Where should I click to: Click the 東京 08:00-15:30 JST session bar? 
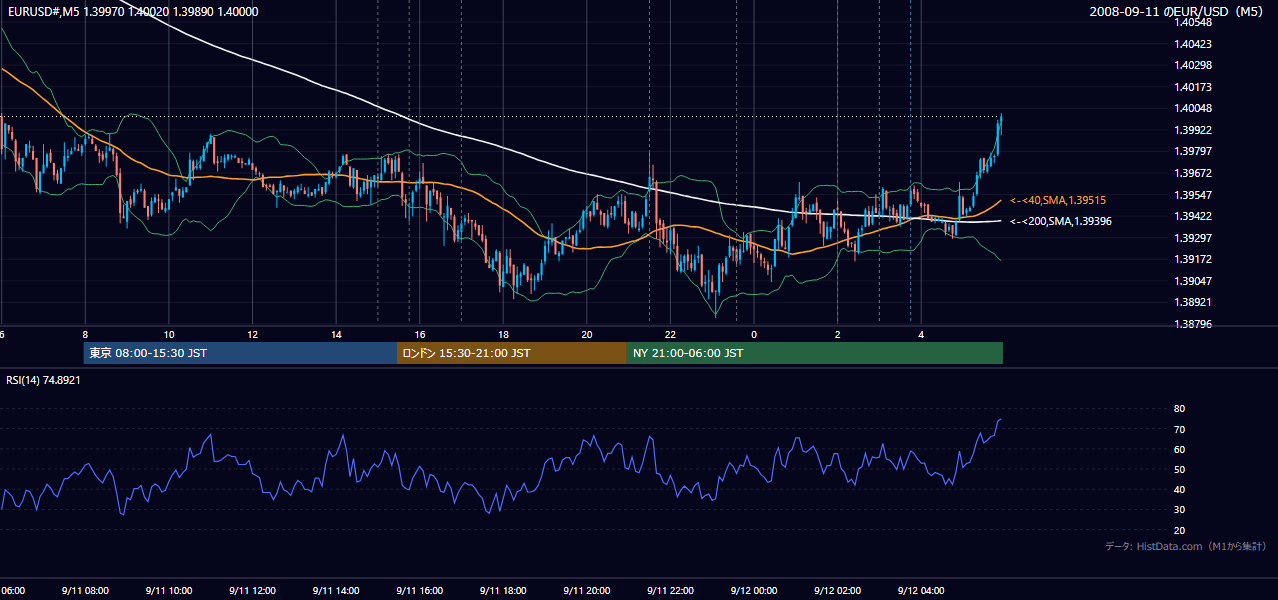coord(240,353)
